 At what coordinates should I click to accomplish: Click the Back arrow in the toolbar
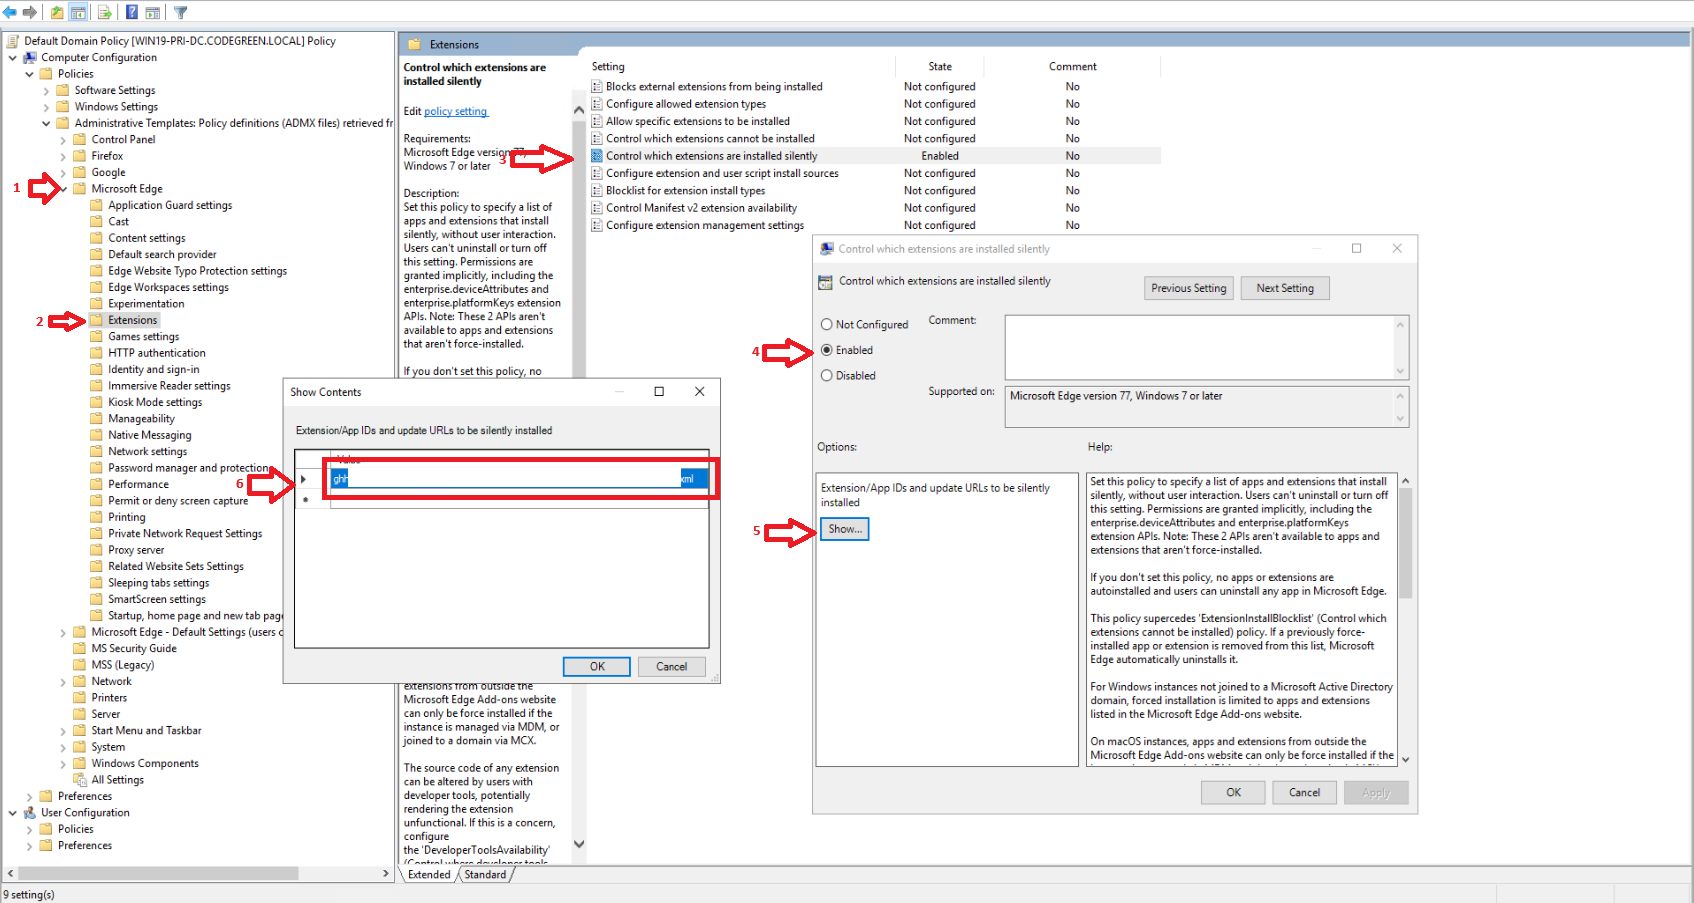pos(10,12)
